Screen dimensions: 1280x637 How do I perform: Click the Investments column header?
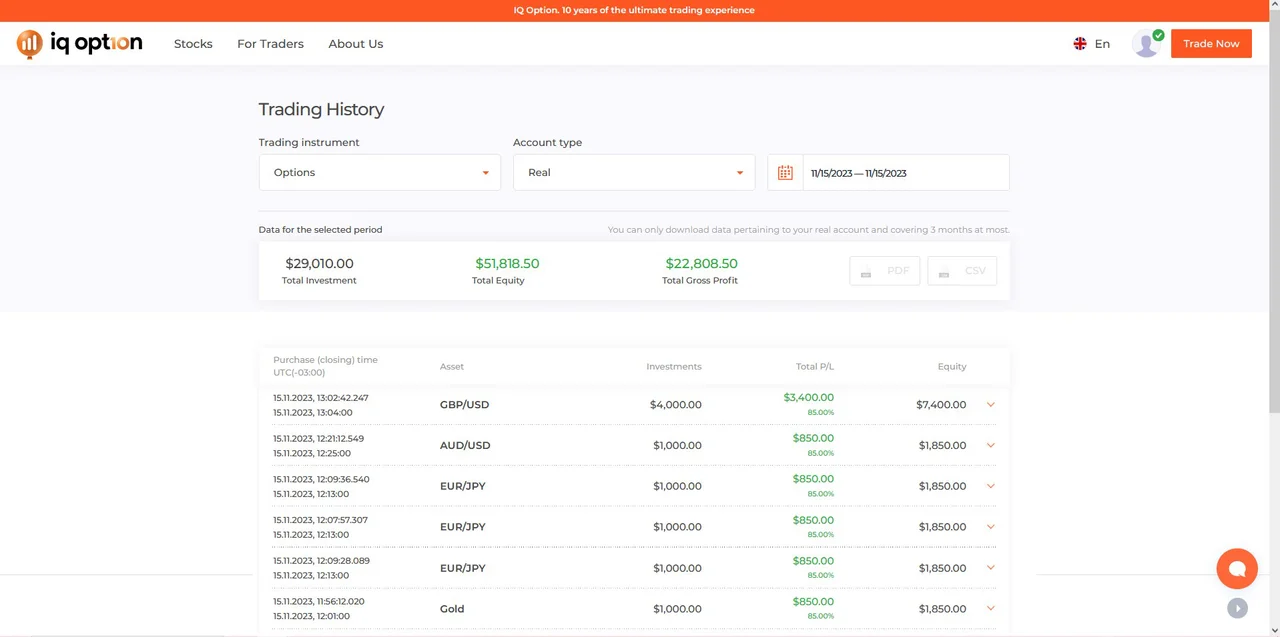[x=674, y=367]
